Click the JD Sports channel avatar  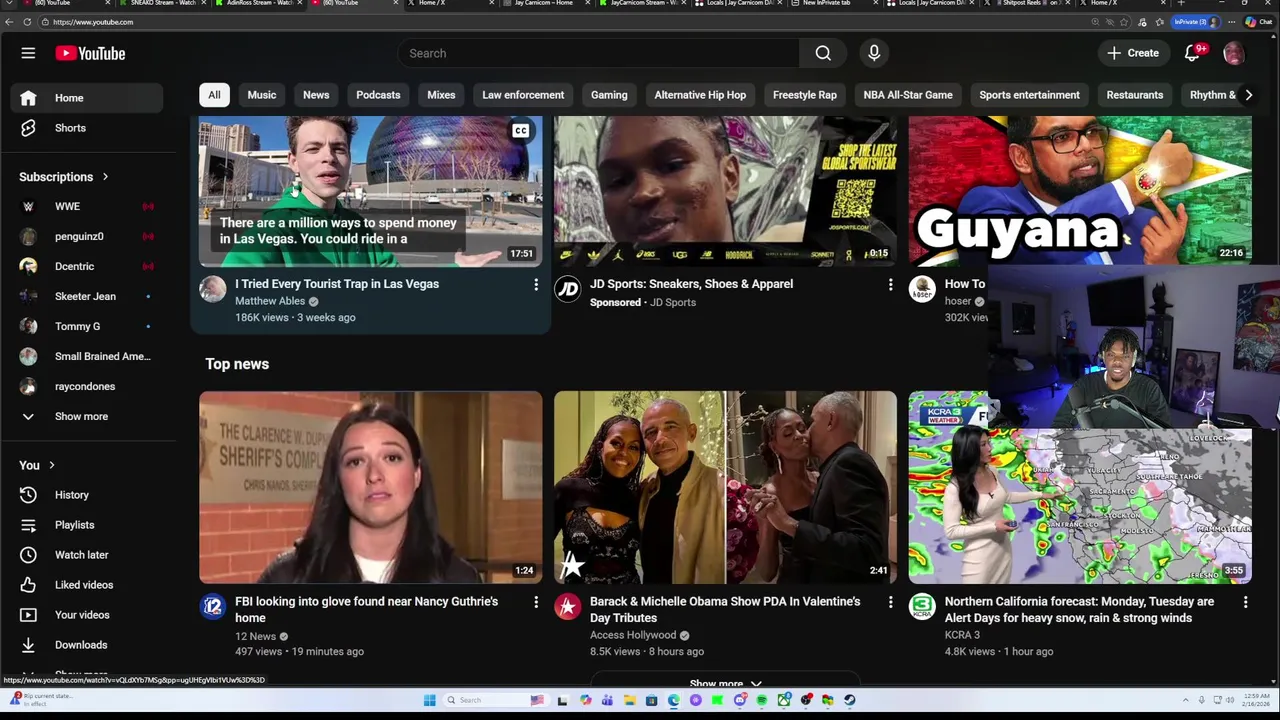567,289
